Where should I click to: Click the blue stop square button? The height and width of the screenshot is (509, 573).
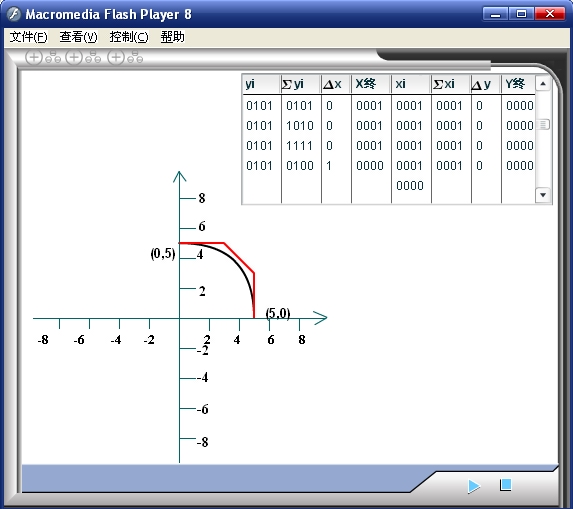click(x=506, y=485)
